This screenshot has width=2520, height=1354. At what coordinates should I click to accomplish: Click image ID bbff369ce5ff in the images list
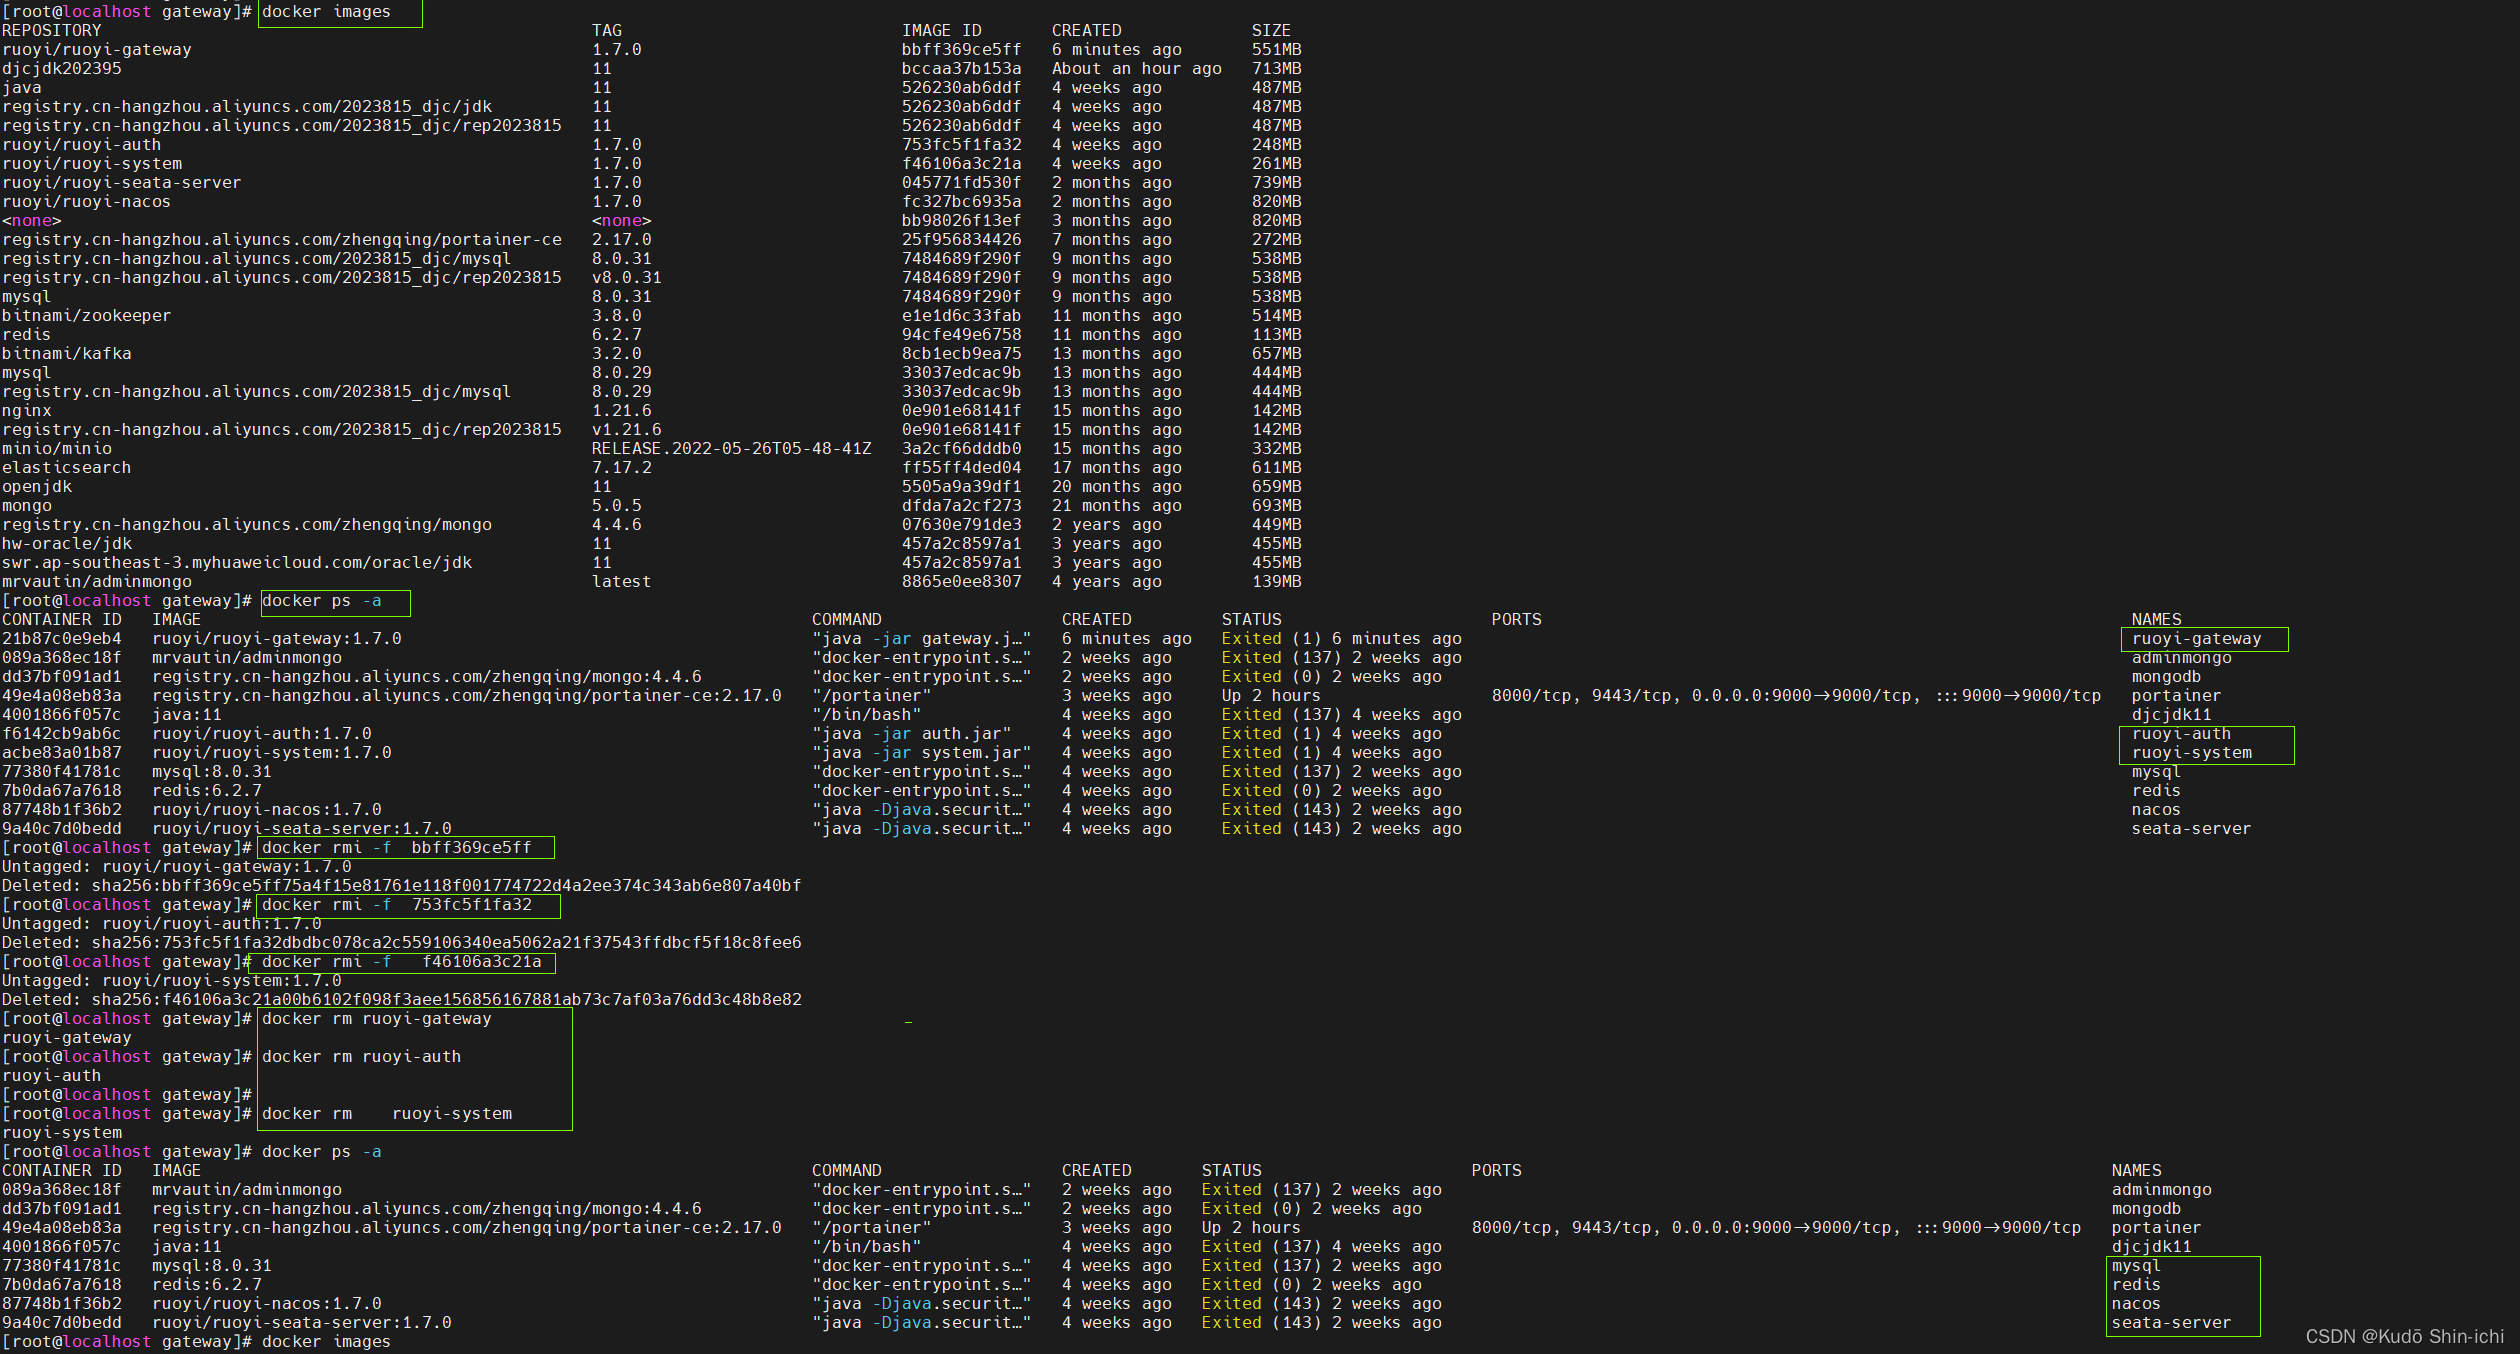[962, 50]
